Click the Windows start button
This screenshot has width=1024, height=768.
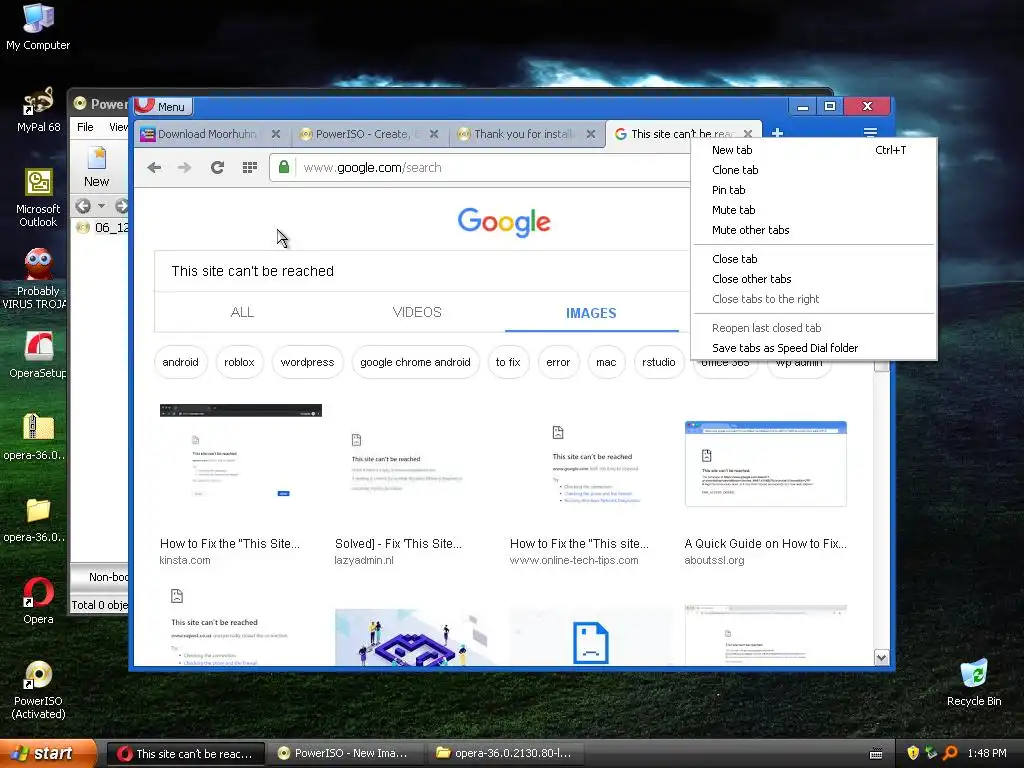point(48,753)
